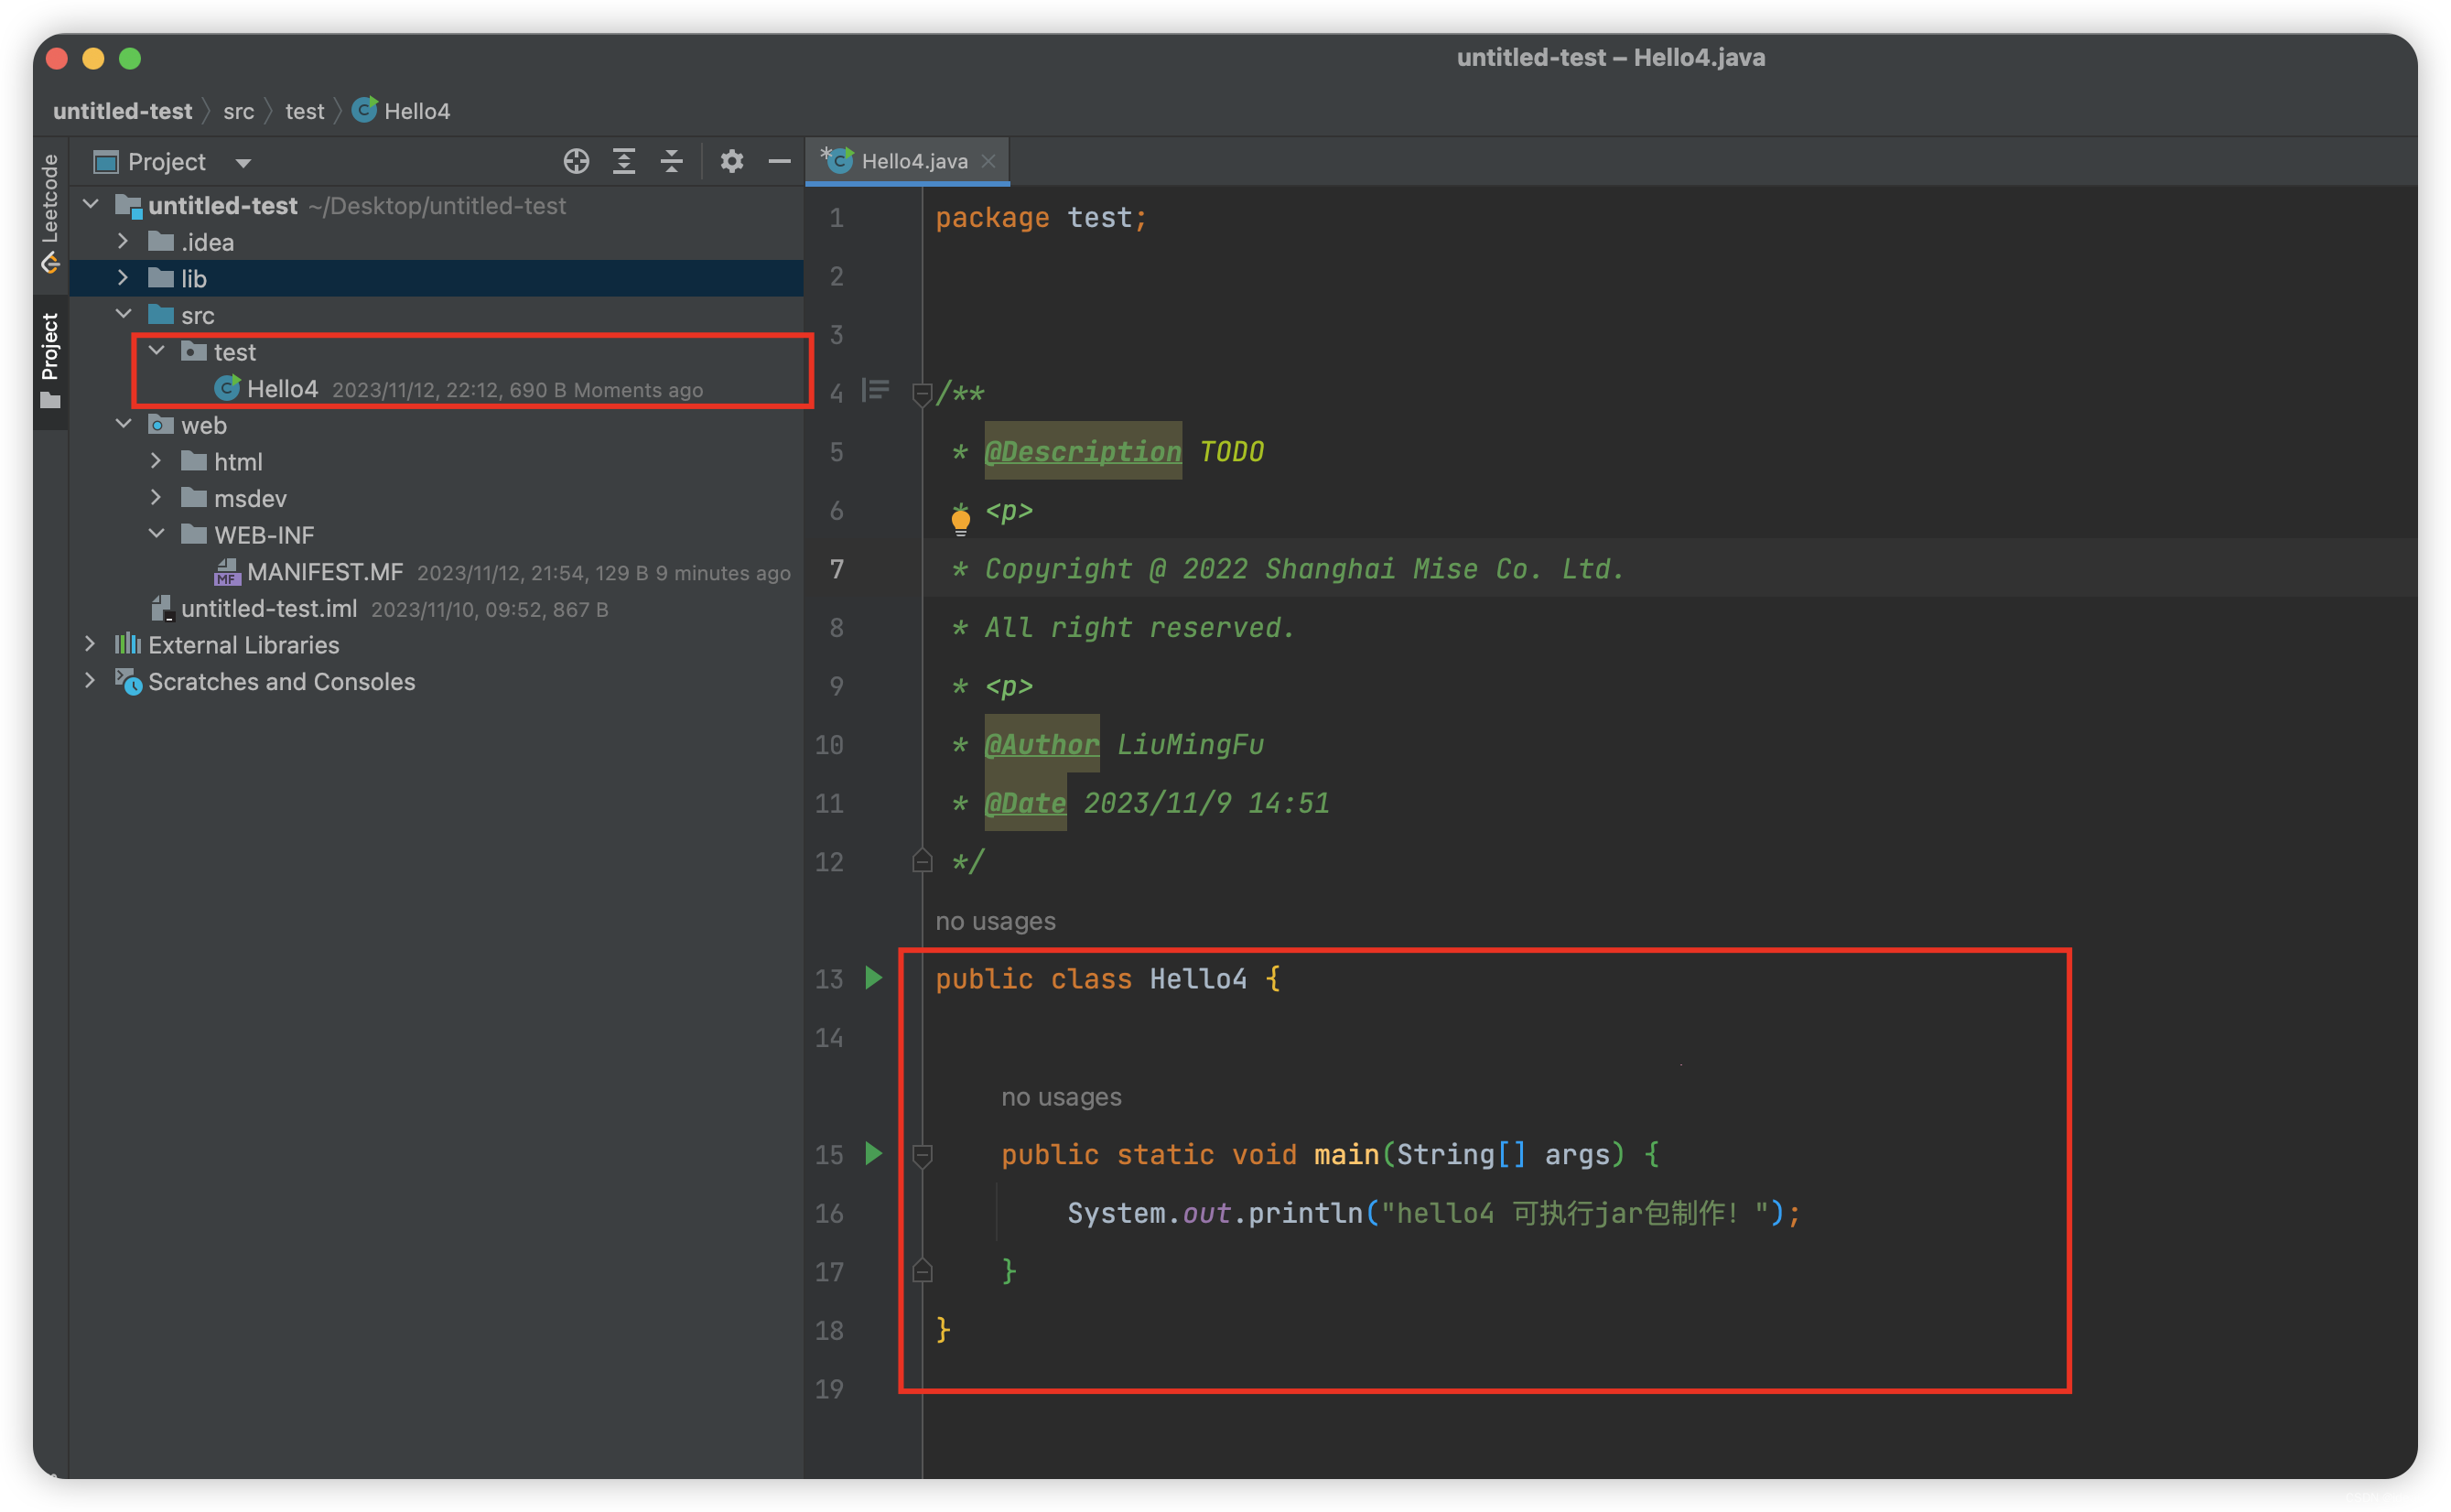The width and height of the screenshot is (2451, 1512).
Task: Click test in the breadcrumb bar
Action: tap(305, 111)
